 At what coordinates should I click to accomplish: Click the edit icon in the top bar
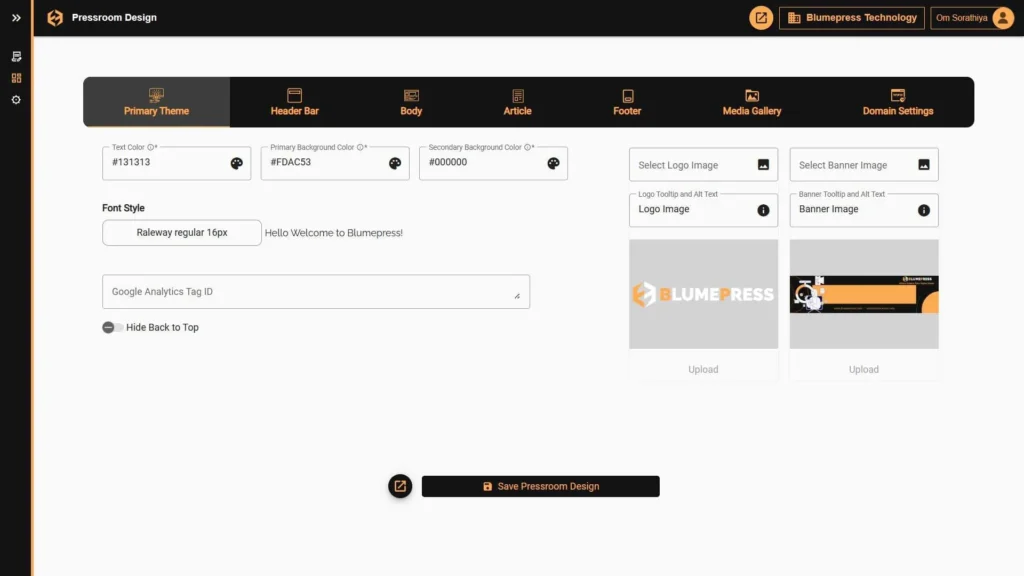tap(760, 17)
